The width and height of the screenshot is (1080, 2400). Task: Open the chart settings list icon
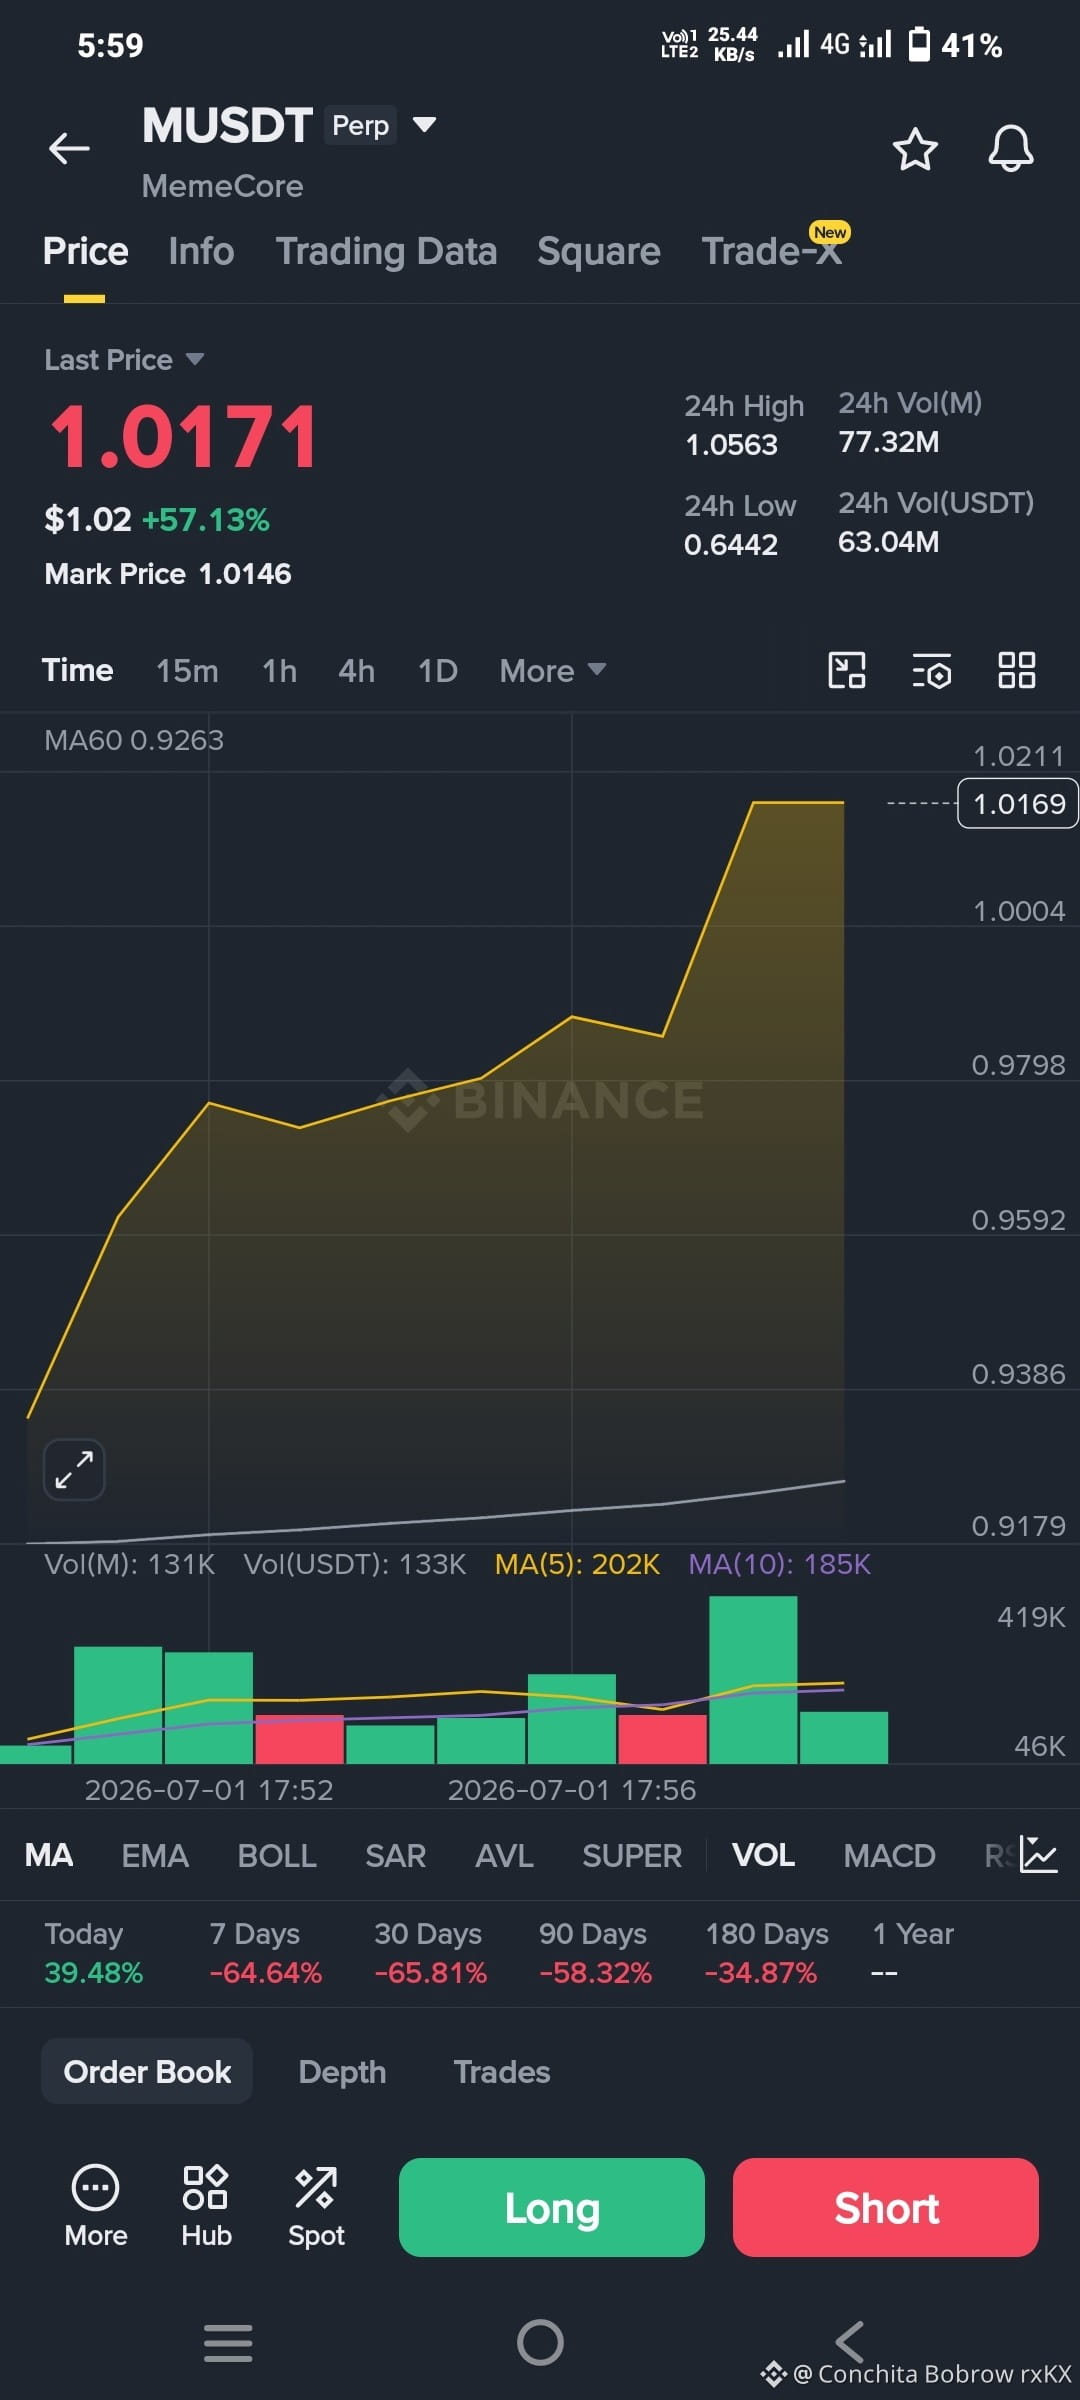click(932, 670)
